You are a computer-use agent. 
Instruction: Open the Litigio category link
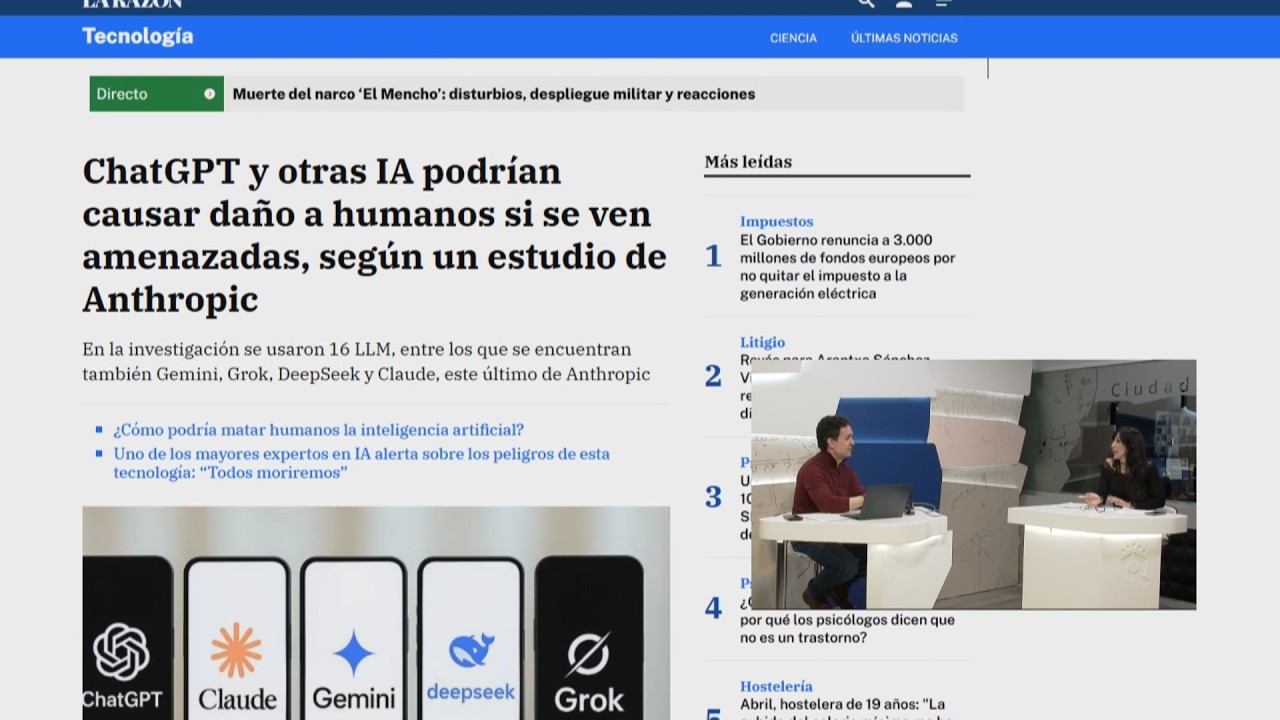click(x=762, y=342)
